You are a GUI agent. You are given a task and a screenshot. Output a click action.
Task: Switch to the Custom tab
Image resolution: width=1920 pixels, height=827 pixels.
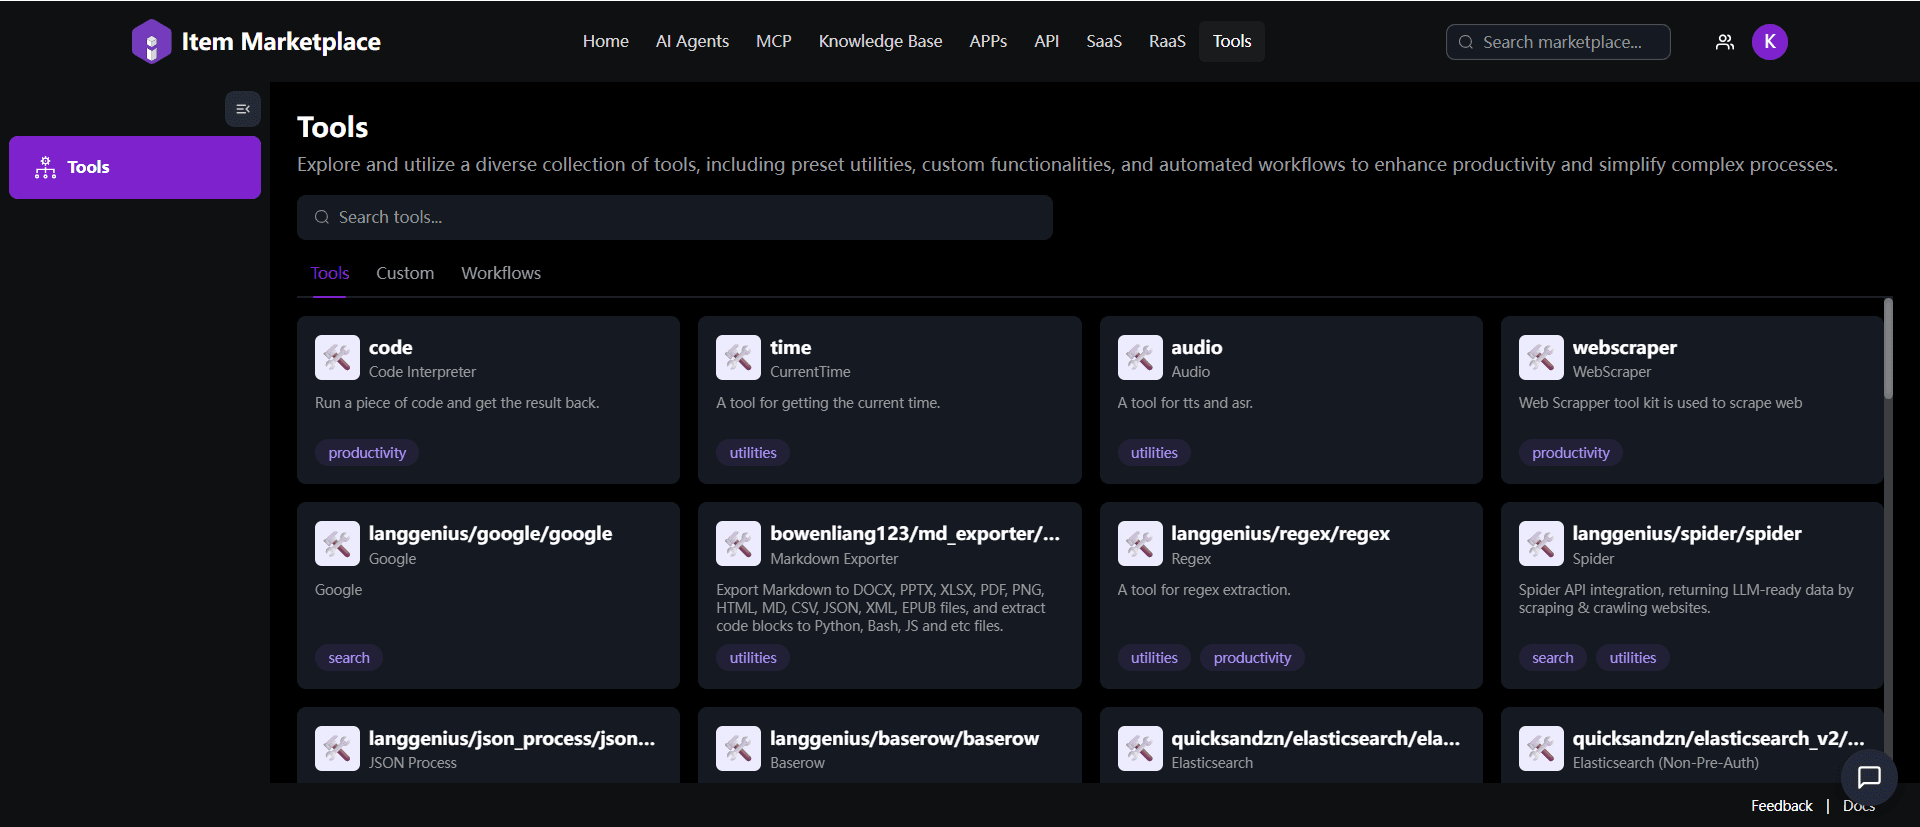(x=405, y=273)
